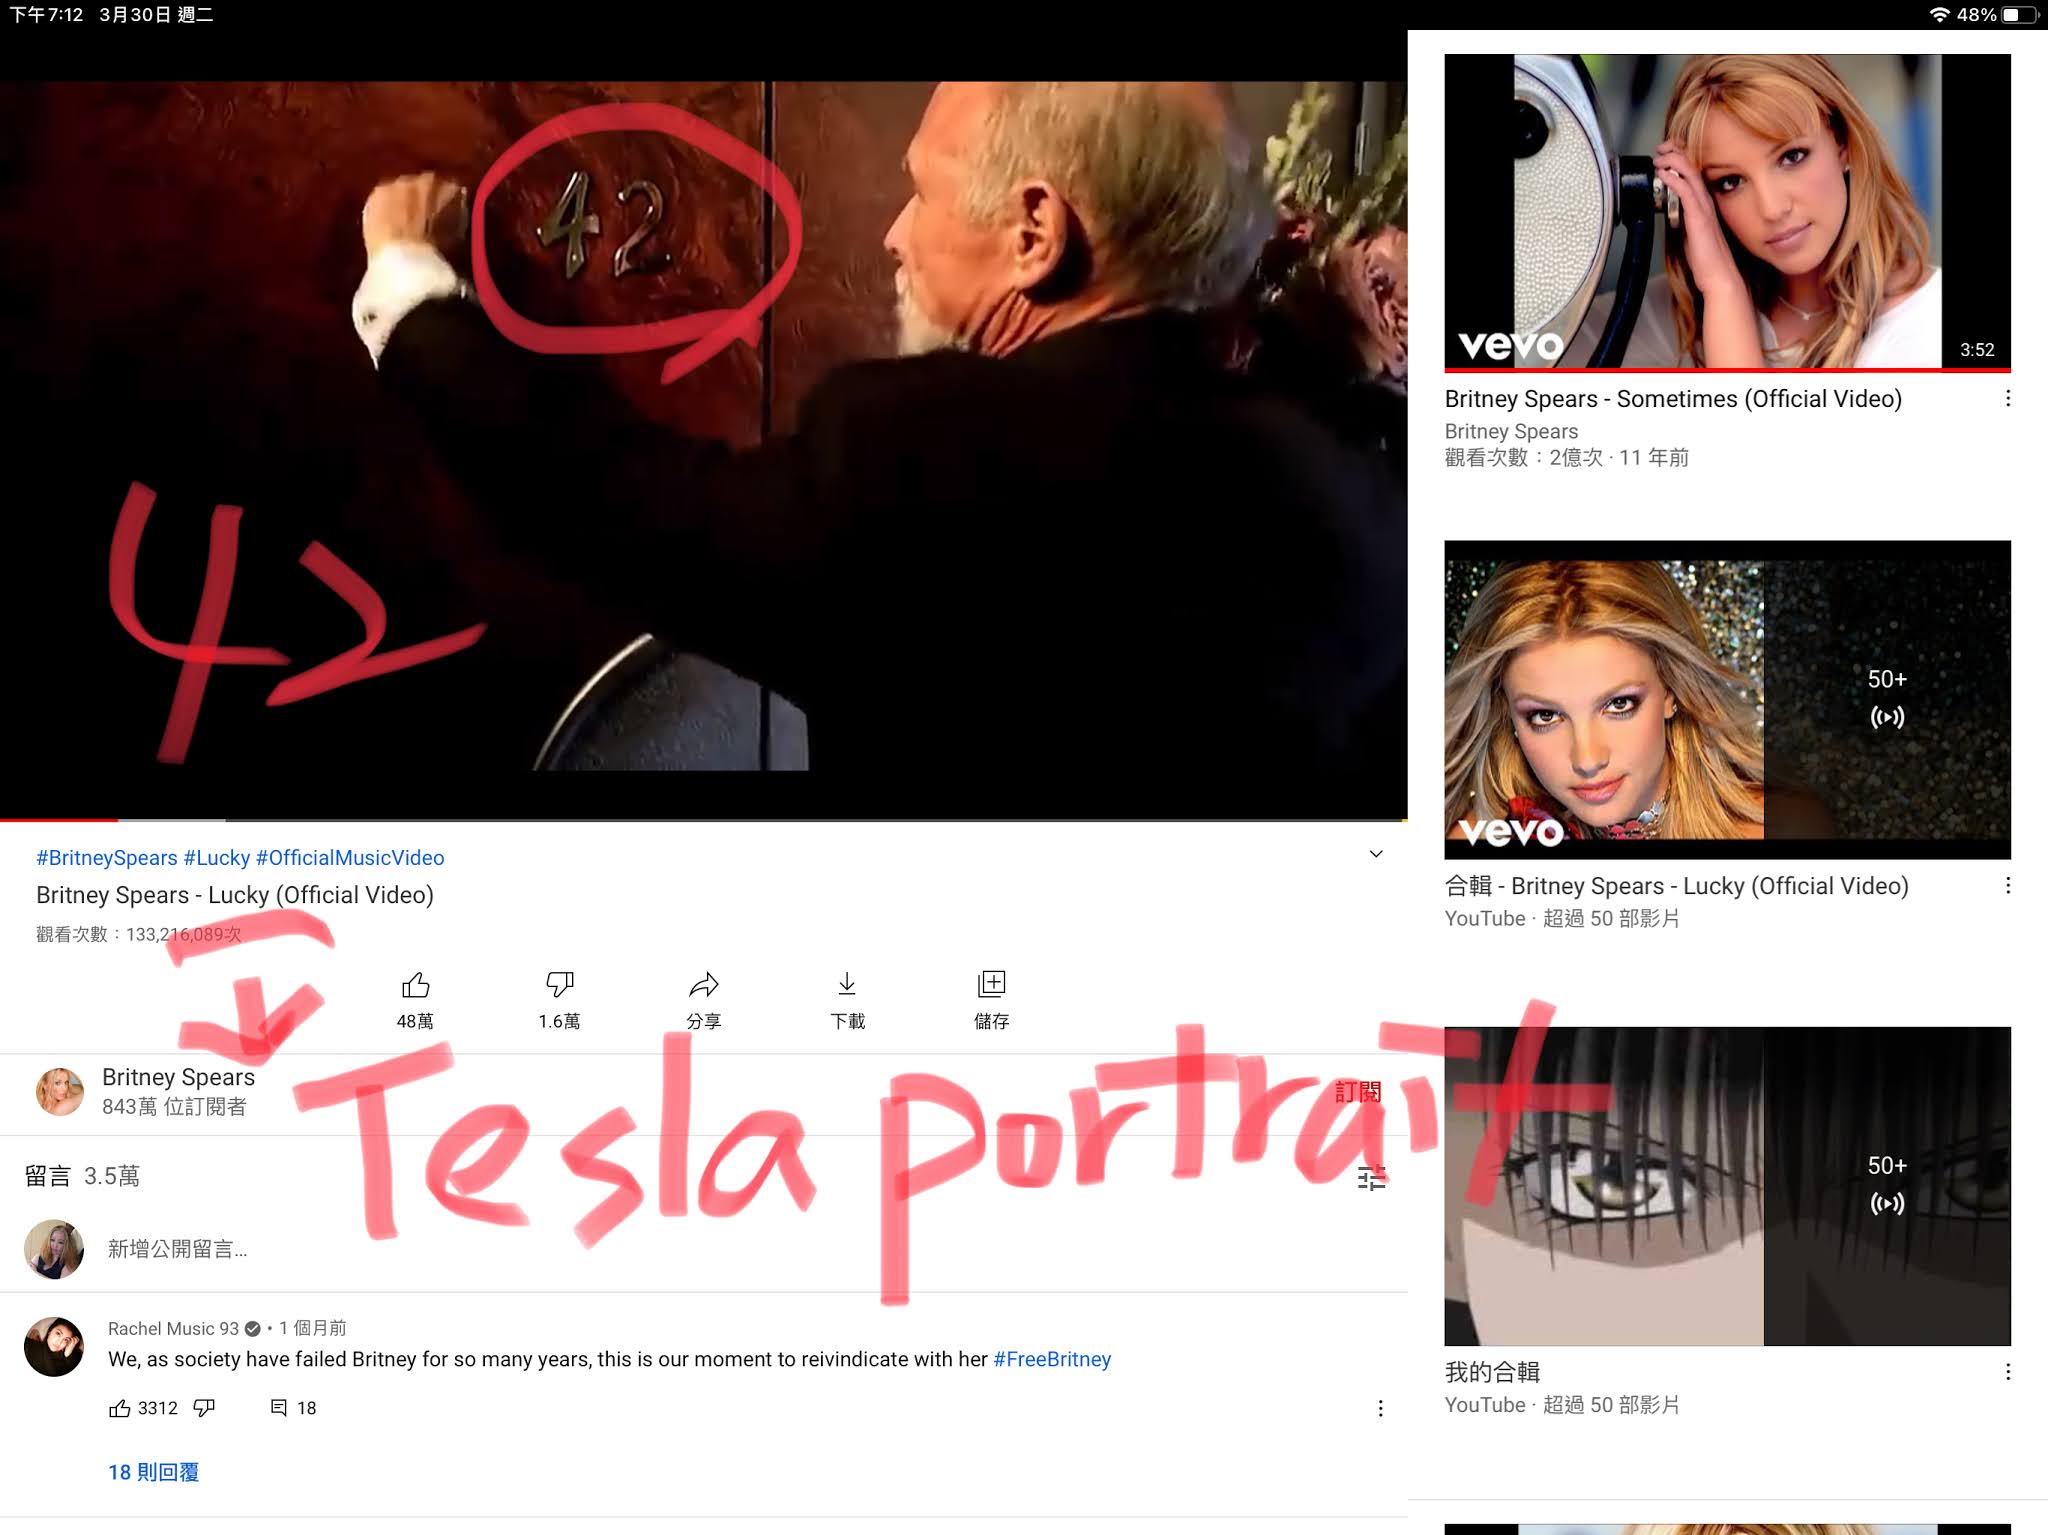
Task: Subscribe with the 訂閱 button
Action: coord(1358,1092)
